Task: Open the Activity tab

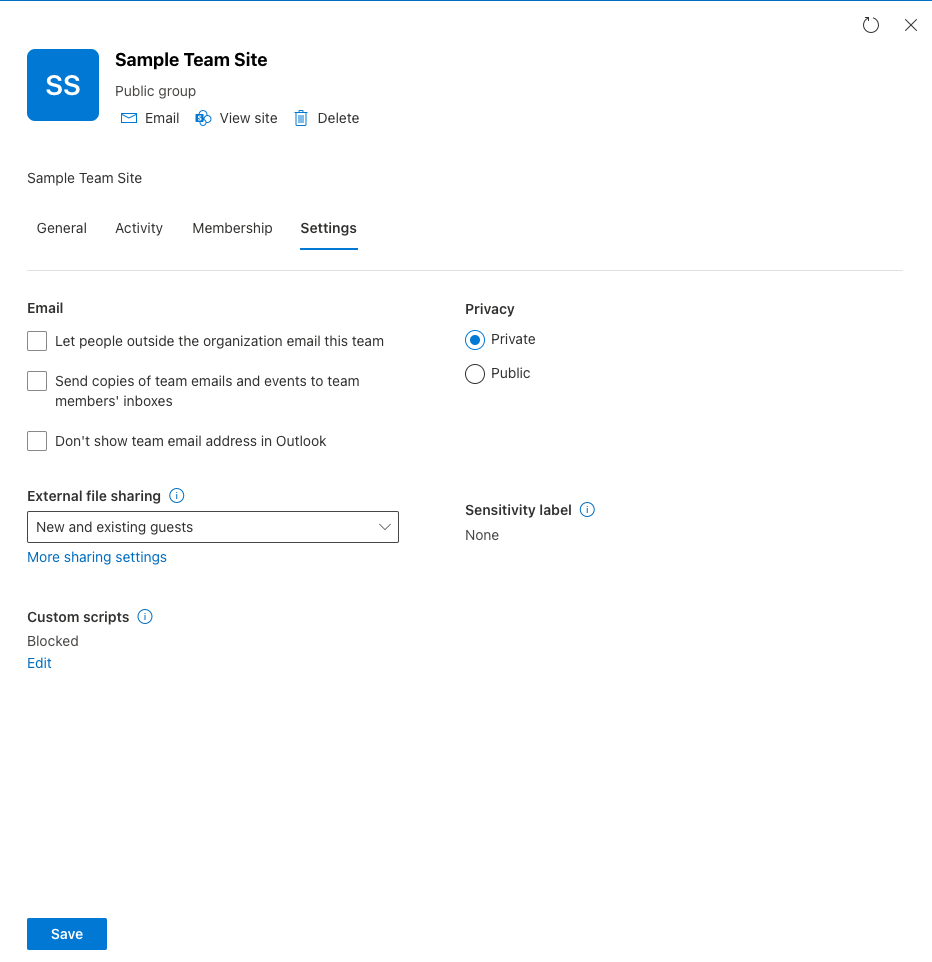Action: pyautogui.click(x=139, y=228)
